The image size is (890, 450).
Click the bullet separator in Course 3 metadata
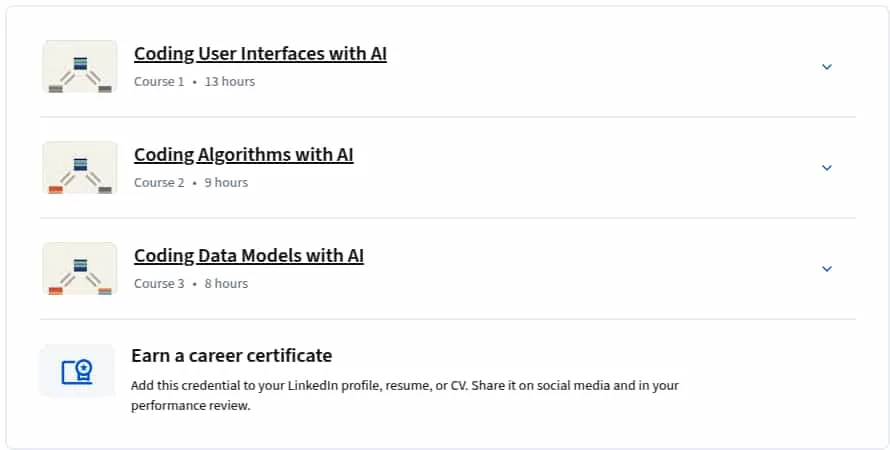pyautogui.click(x=194, y=284)
